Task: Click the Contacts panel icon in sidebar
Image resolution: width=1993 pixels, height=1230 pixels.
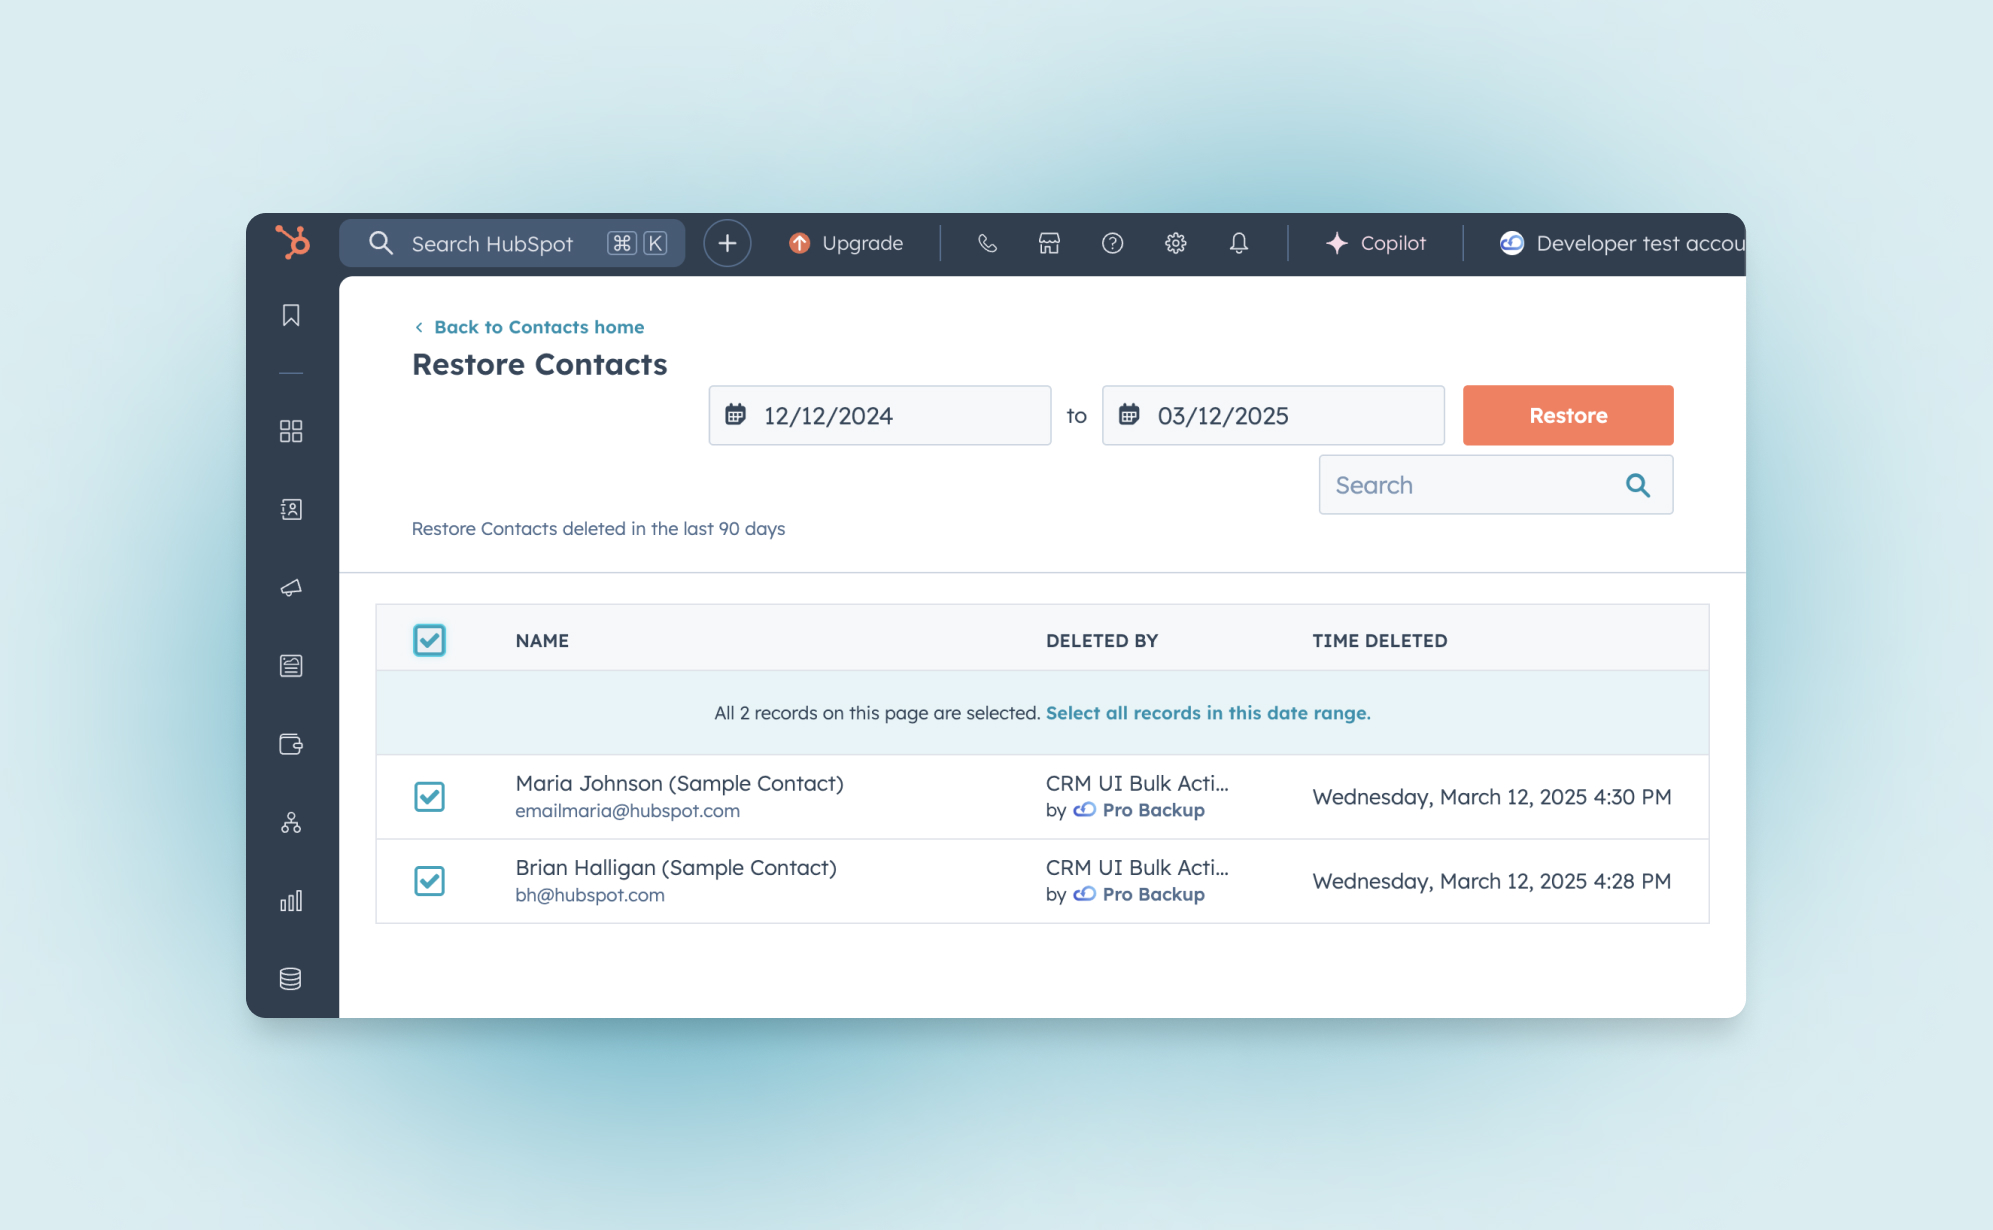Action: point(293,508)
